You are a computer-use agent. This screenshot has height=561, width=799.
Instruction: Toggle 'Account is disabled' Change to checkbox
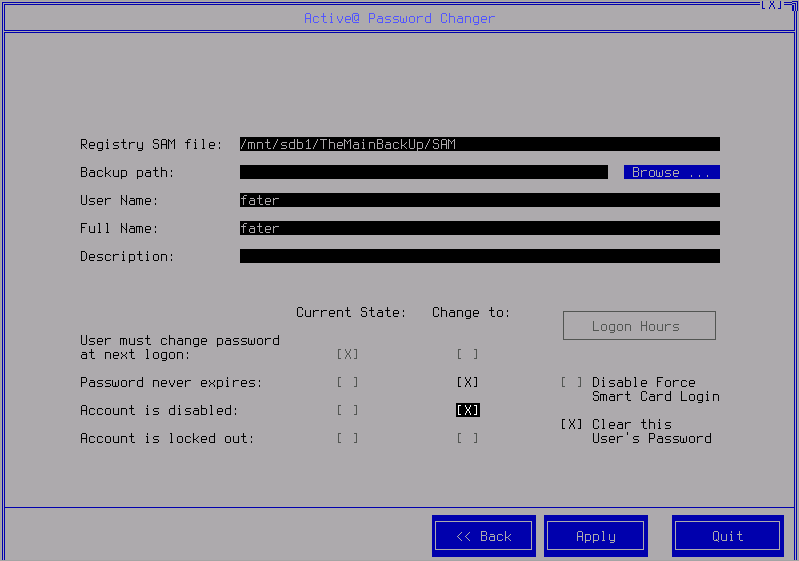pos(467,410)
